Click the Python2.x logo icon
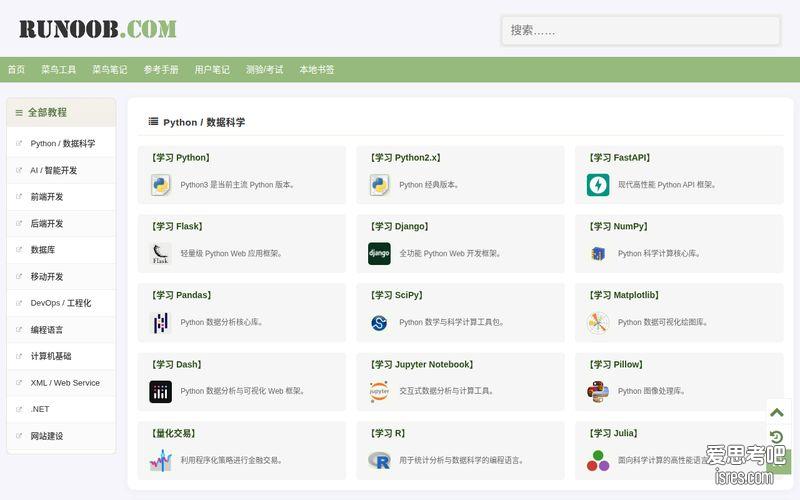 [380, 185]
